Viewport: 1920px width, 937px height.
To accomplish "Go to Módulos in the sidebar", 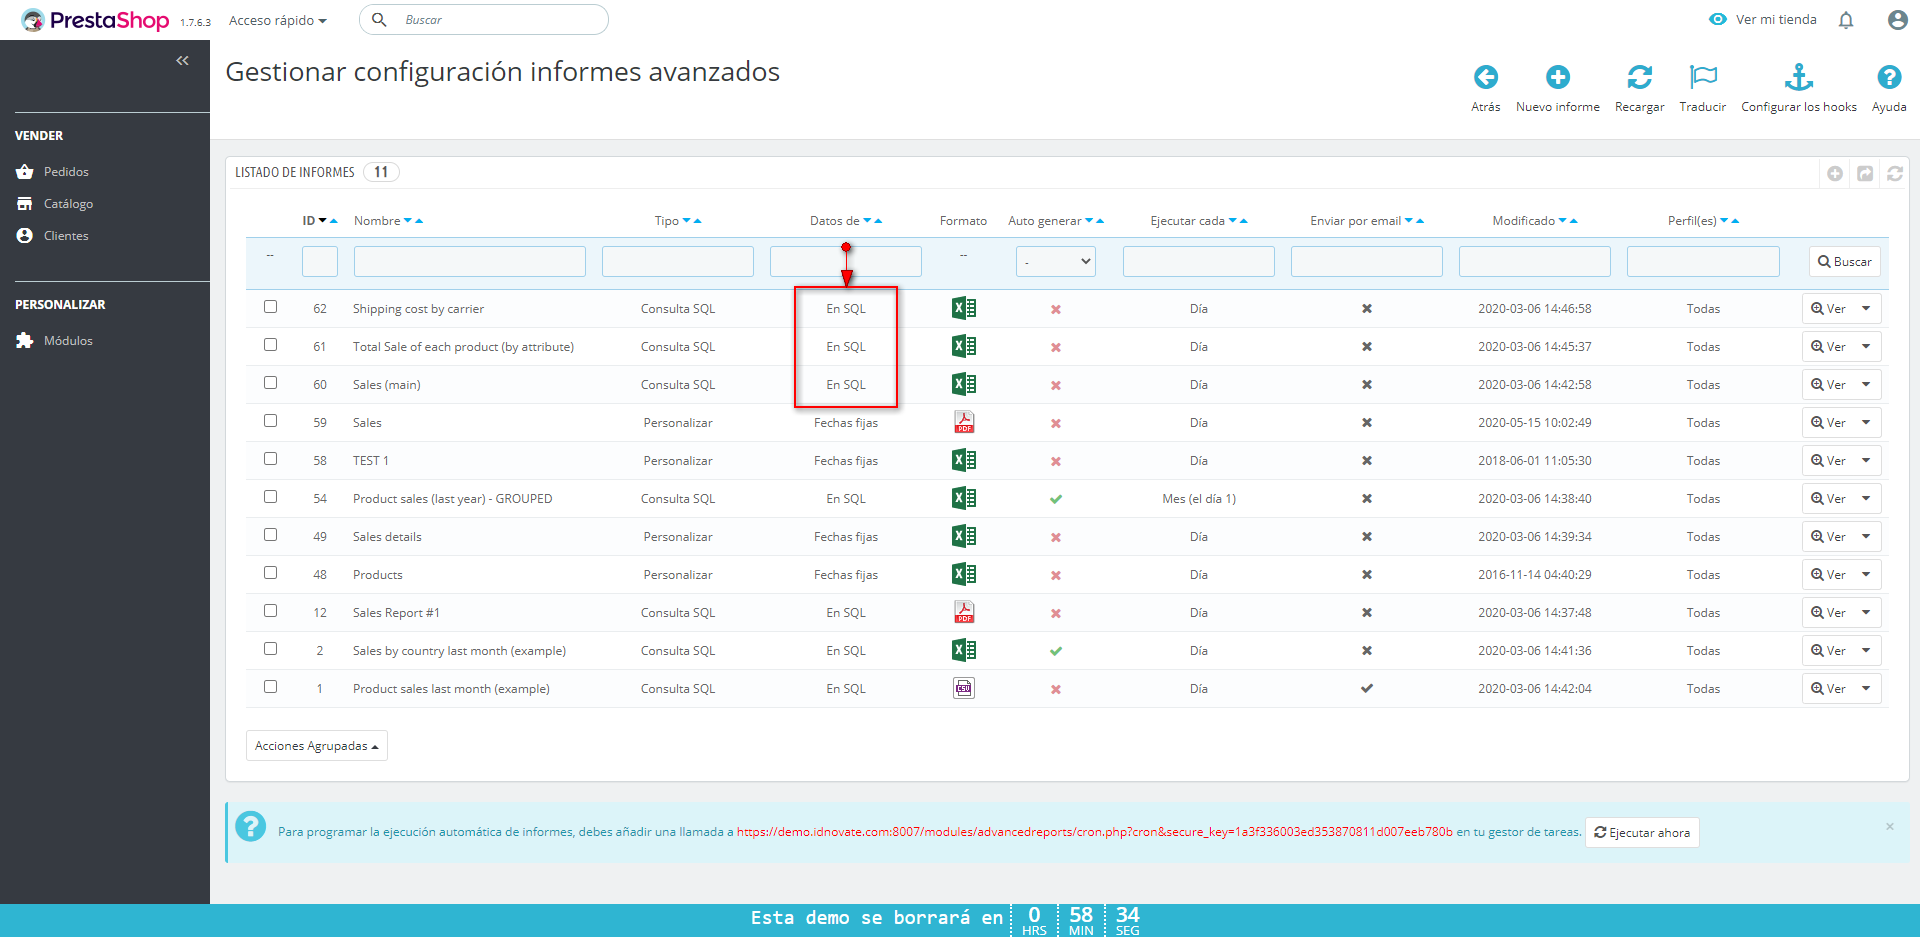I will tap(68, 341).
